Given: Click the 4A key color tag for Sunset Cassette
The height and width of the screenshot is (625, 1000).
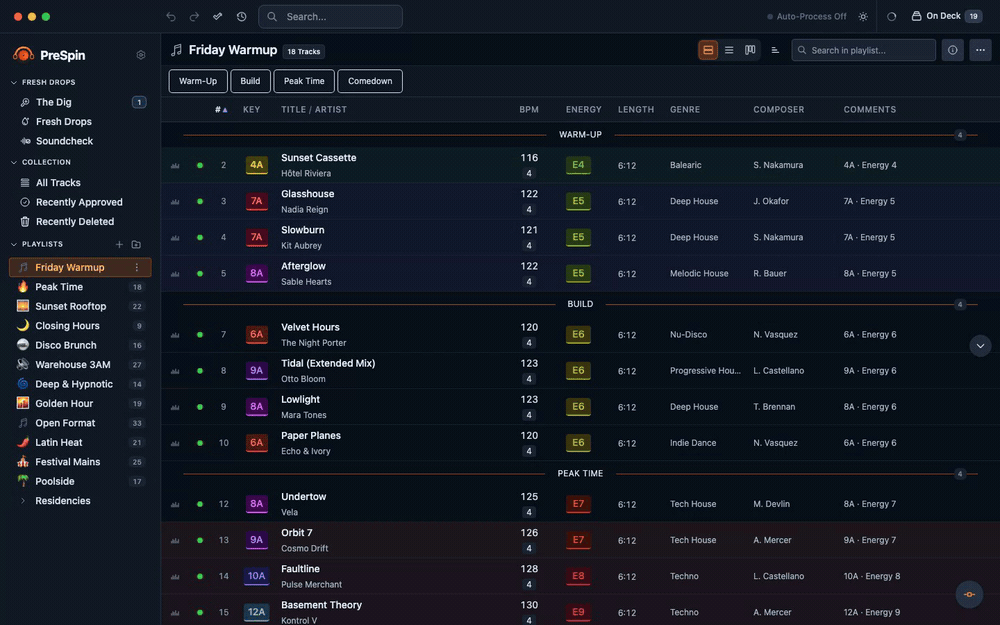Looking at the screenshot, I should point(256,165).
